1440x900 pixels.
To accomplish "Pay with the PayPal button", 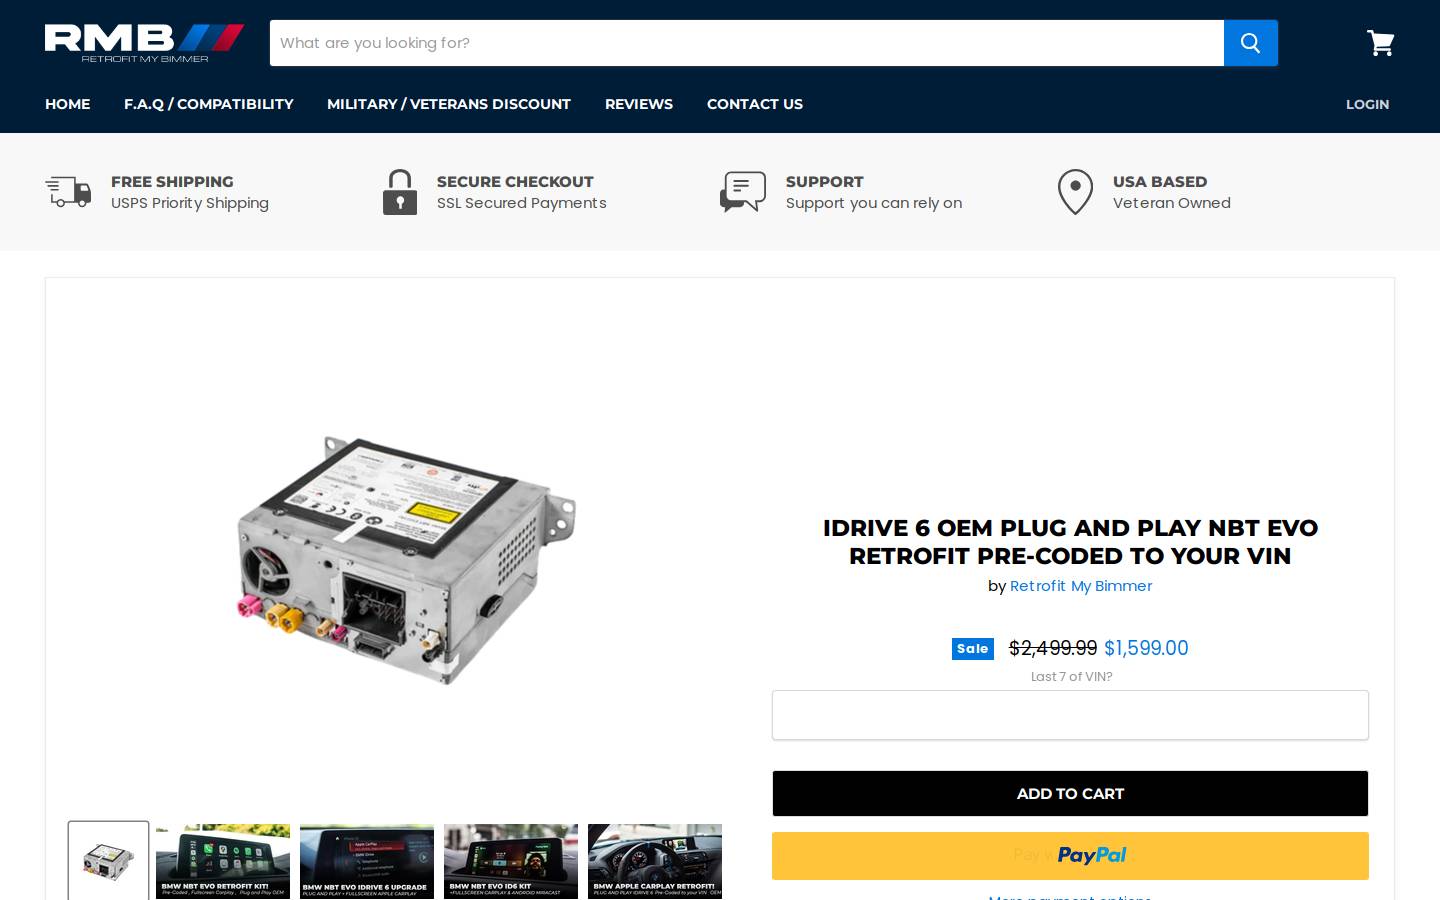I will click(x=1070, y=856).
